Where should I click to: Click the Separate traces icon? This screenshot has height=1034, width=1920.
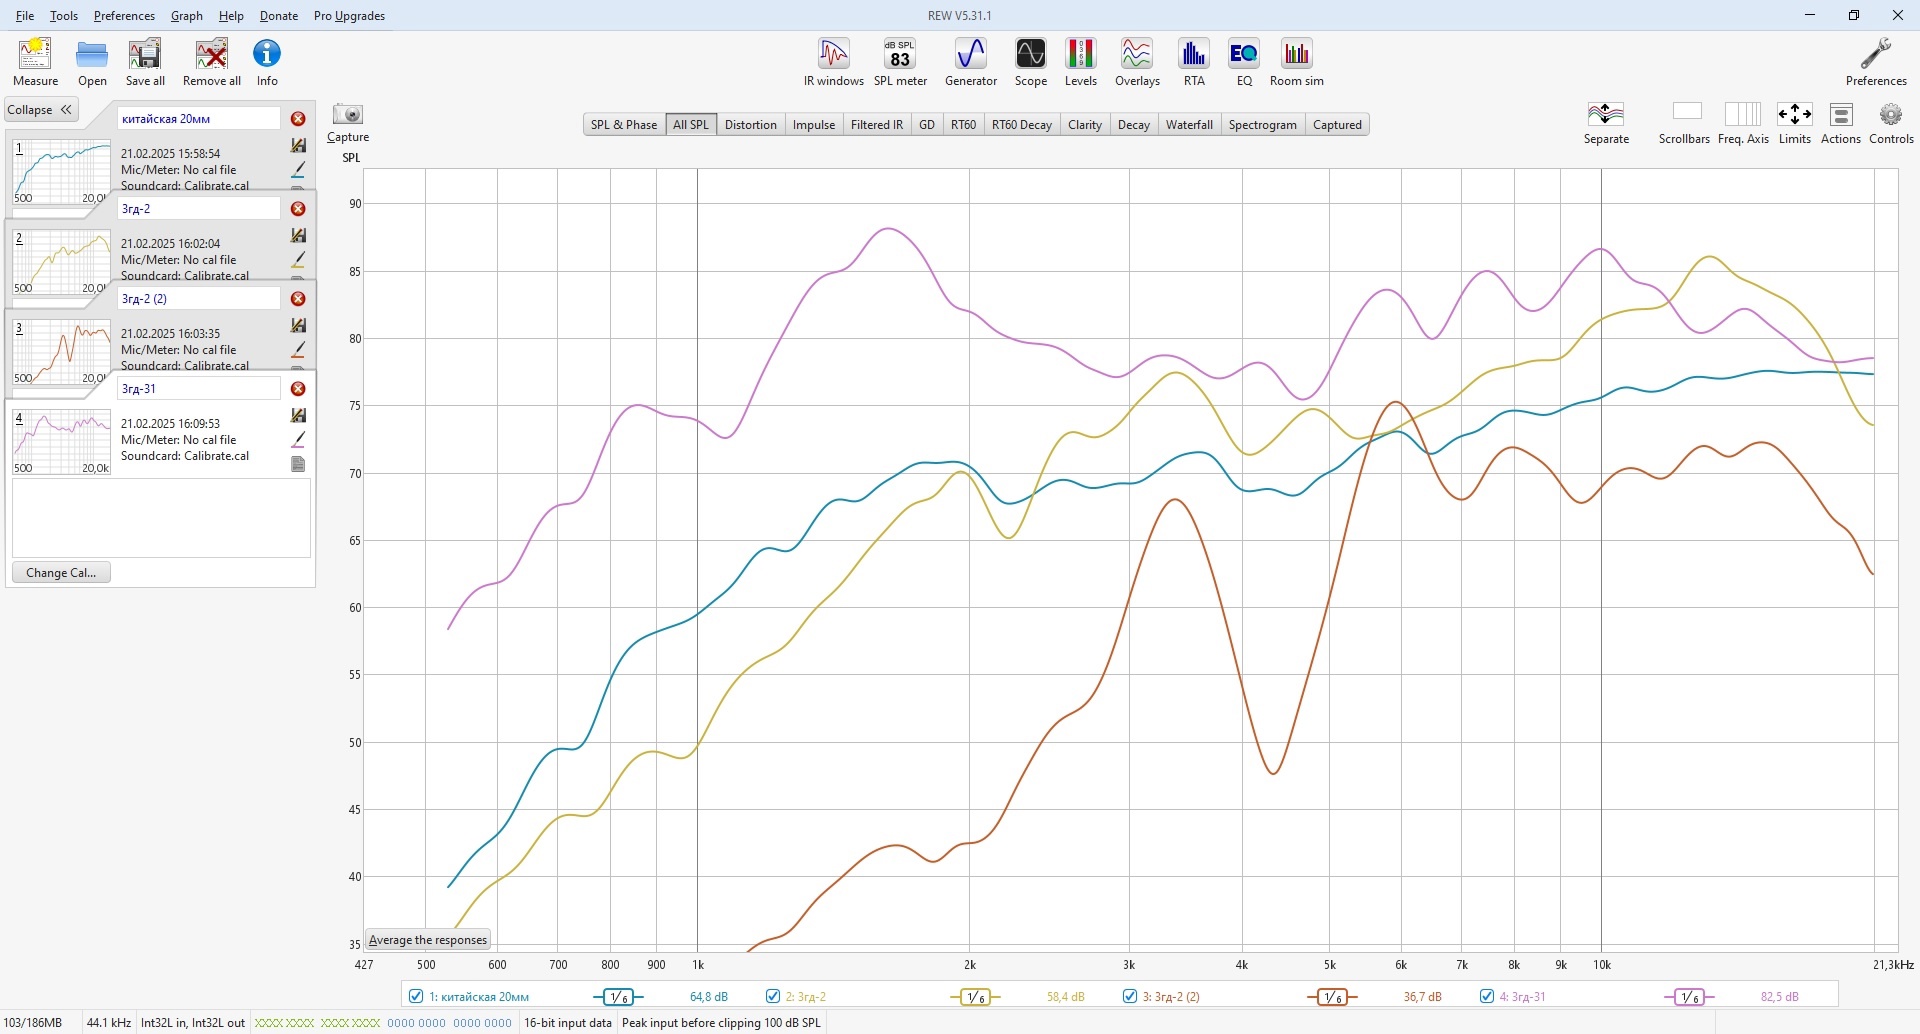point(1606,114)
